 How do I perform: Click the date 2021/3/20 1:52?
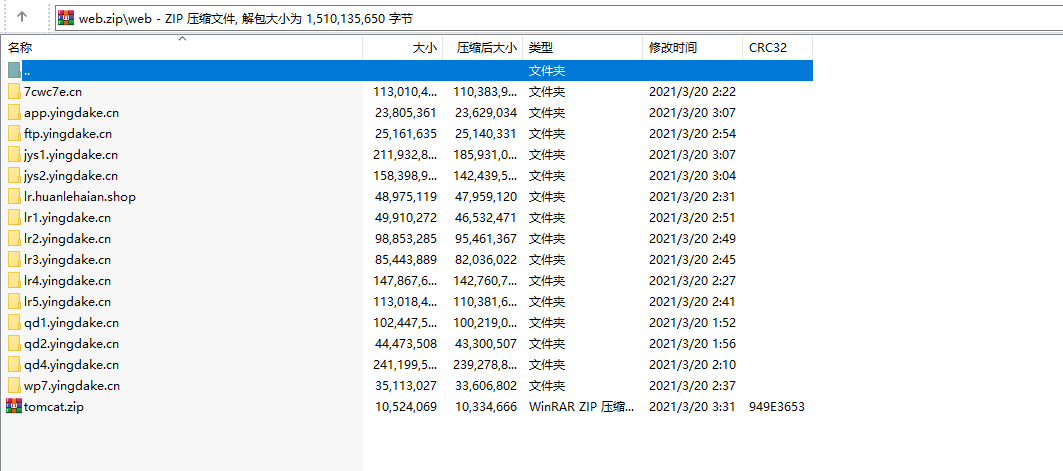point(692,323)
